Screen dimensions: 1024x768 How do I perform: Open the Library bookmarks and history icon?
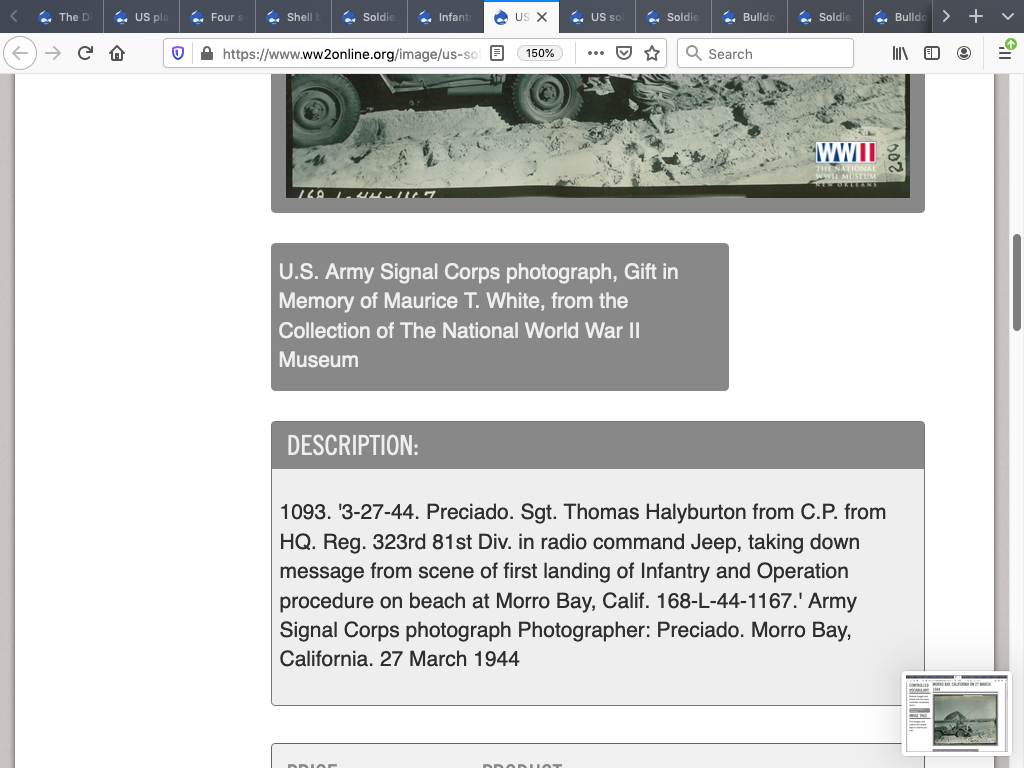pyautogui.click(x=900, y=54)
